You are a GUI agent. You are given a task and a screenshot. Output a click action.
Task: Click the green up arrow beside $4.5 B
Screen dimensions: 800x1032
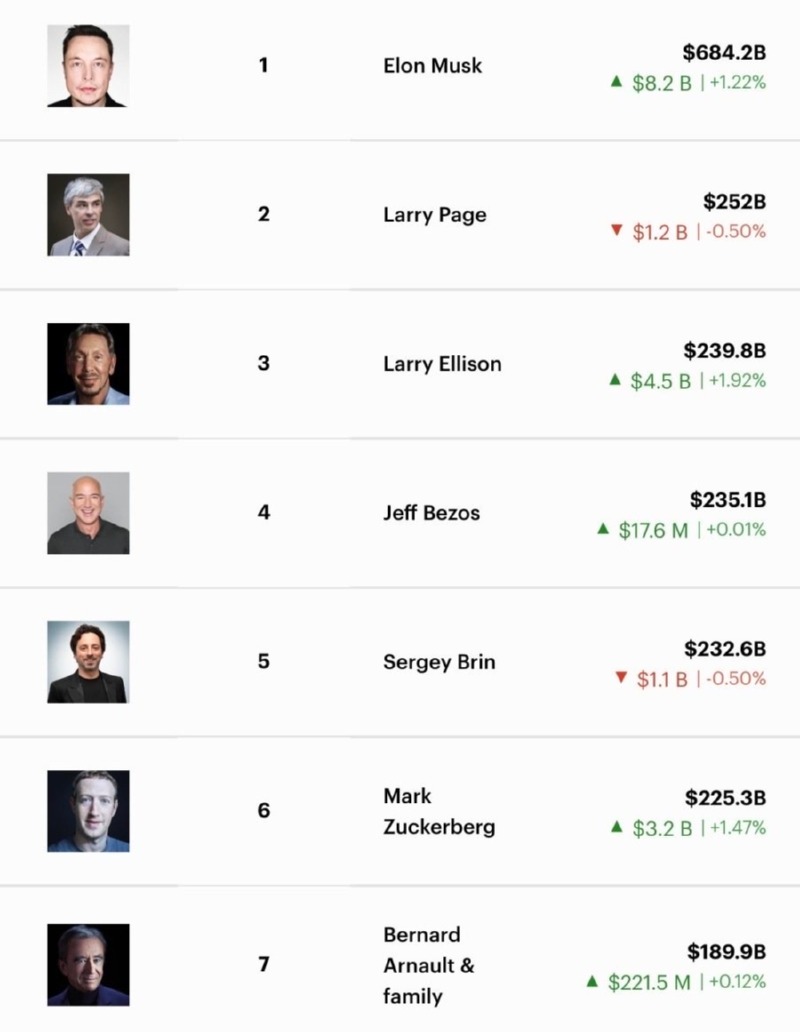tap(616, 380)
